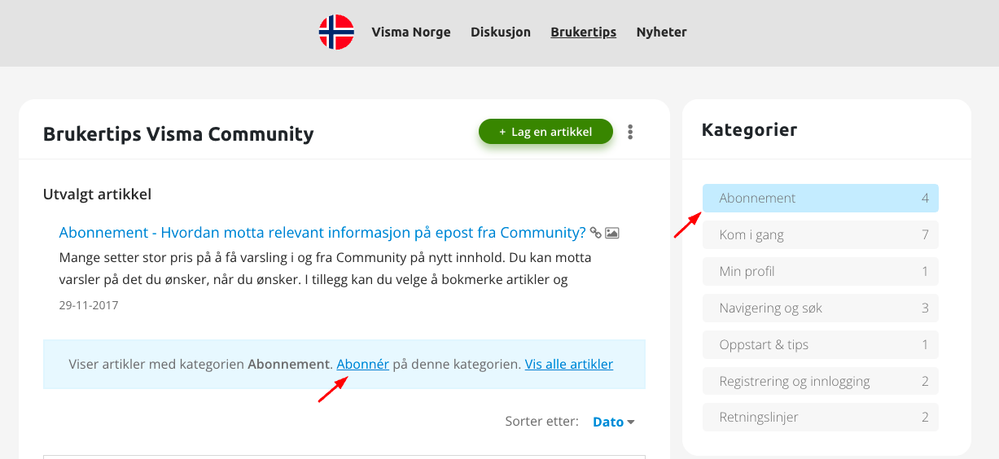This screenshot has height=459, width=999.
Task: Click the Vis alle artikler link
Action: coord(569,365)
